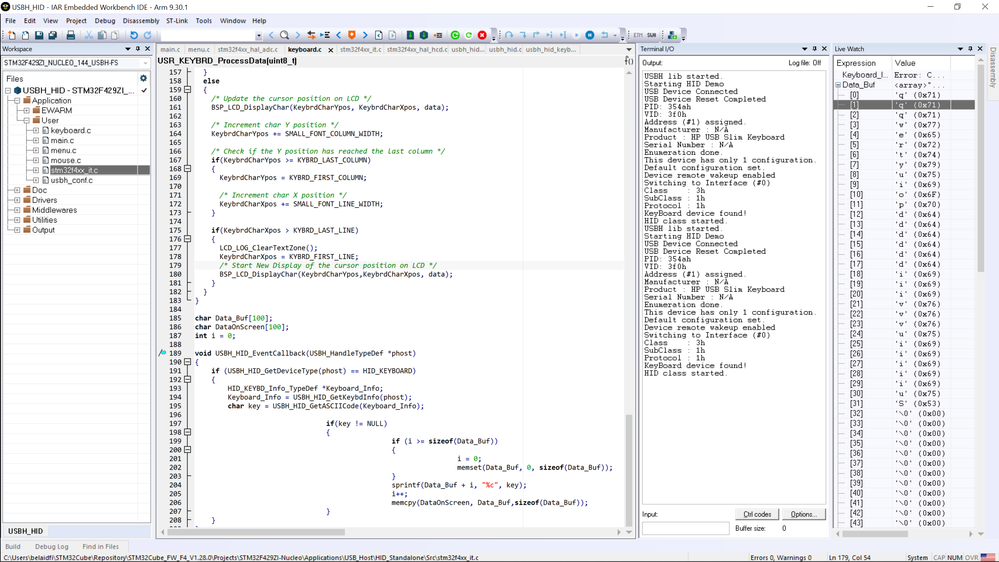
Task: Navigate backward in edit history
Action: pos(378,35)
